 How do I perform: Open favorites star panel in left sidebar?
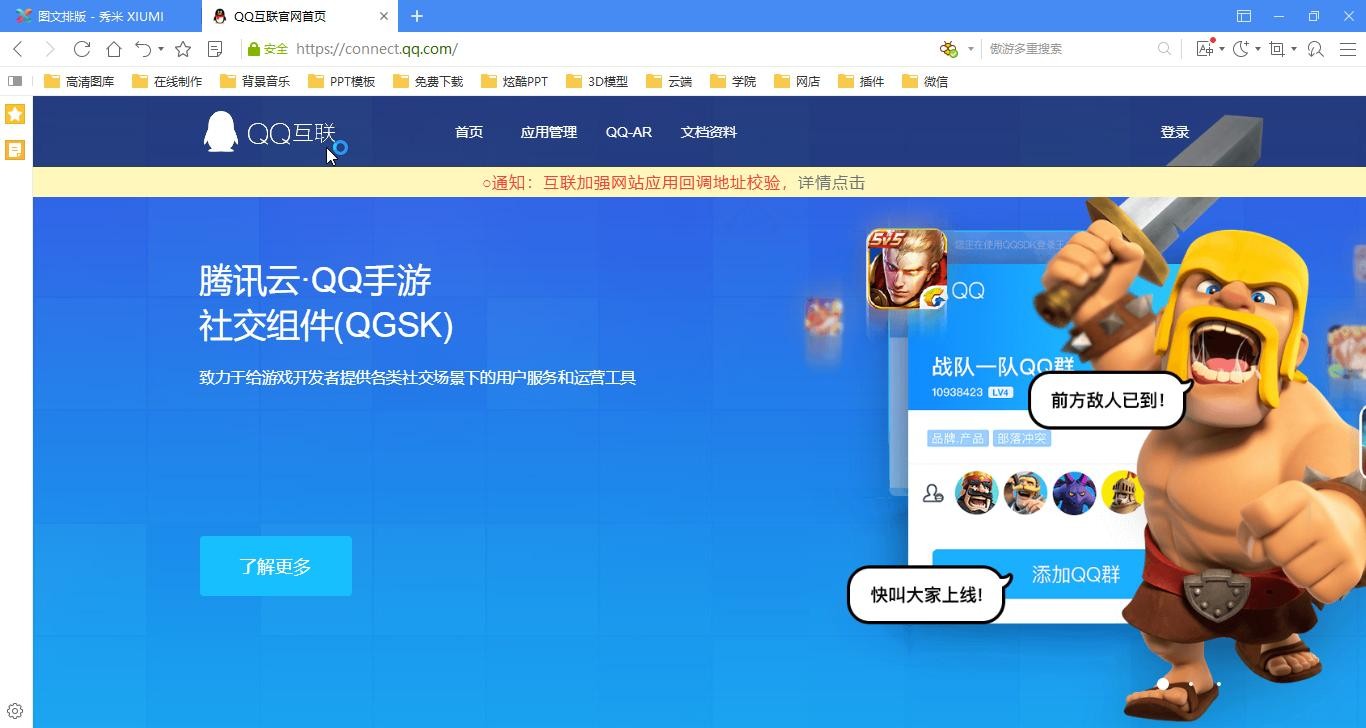coord(15,114)
